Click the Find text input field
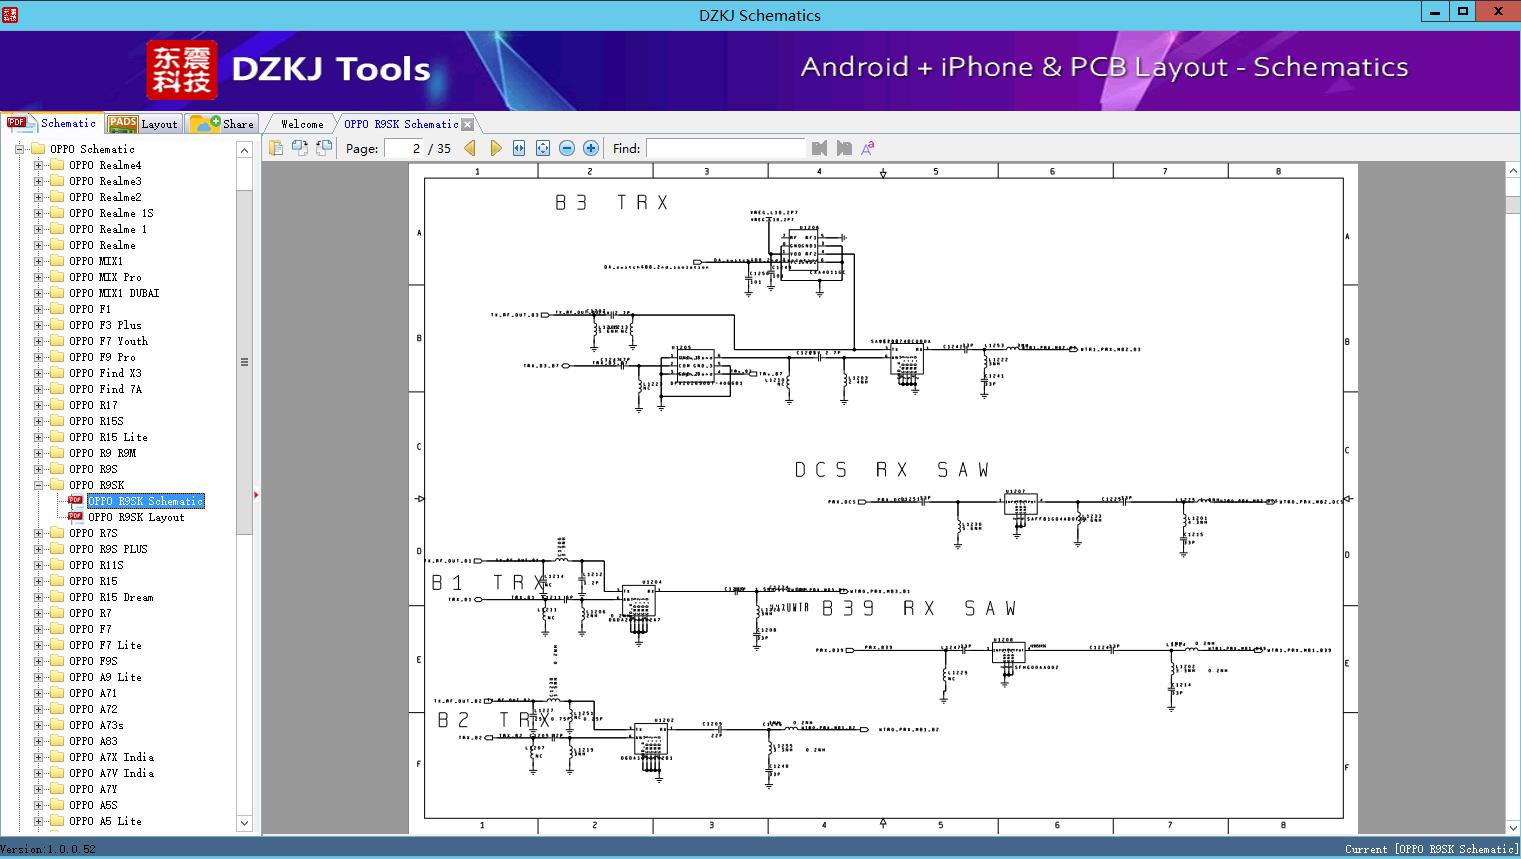The width and height of the screenshot is (1521, 859). (726, 148)
